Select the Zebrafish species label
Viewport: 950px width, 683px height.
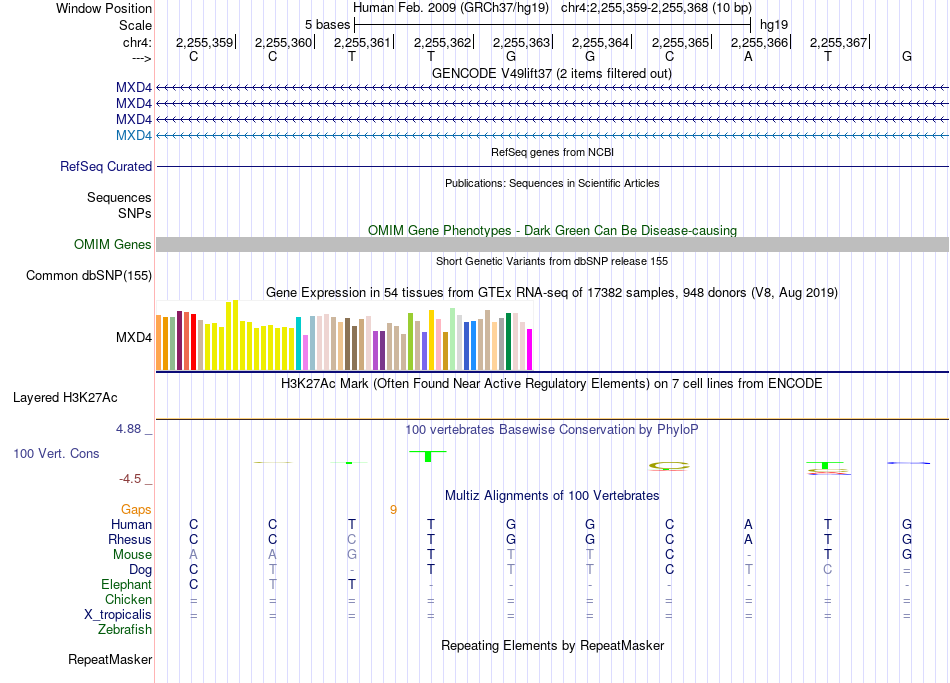pos(125,630)
